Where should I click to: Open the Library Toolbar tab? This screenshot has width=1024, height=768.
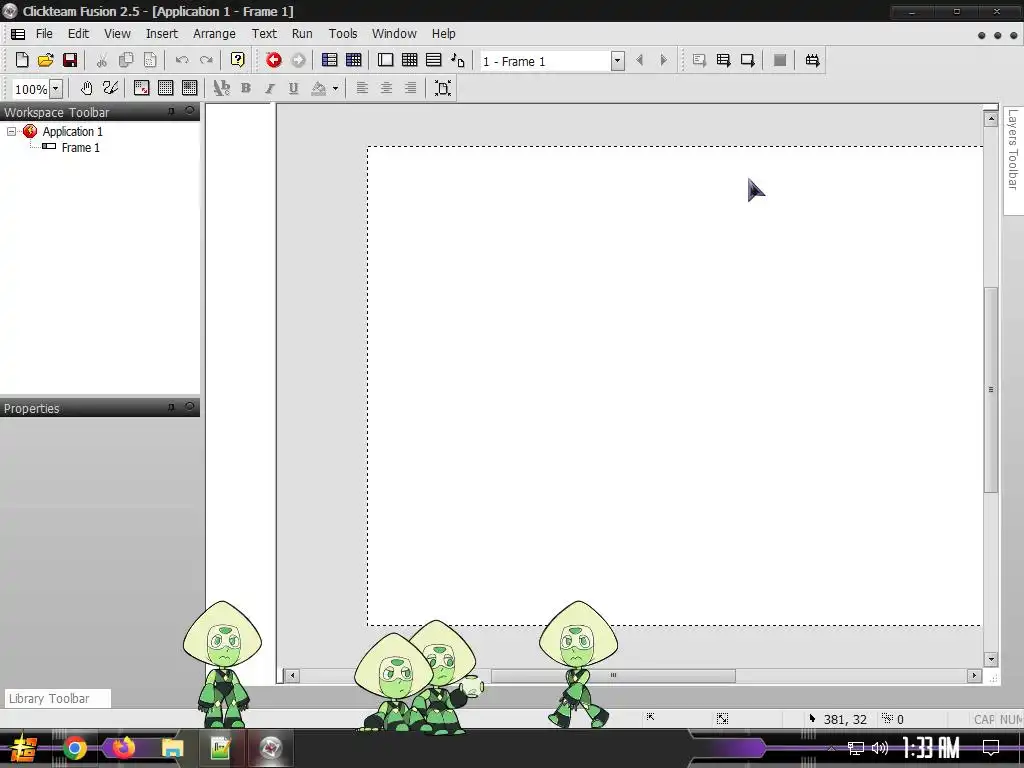(x=57, y=698)
